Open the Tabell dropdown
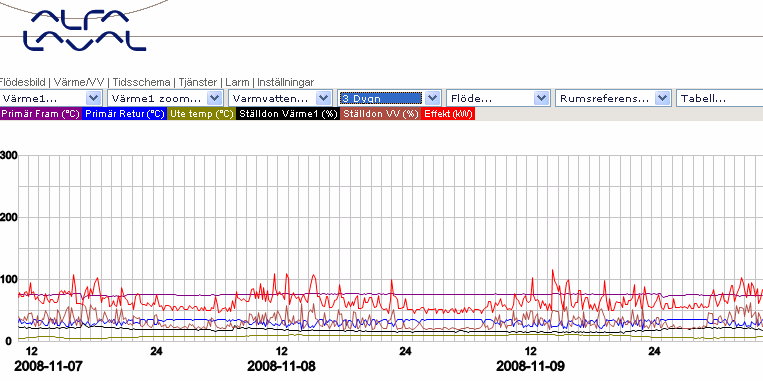Screen dimensions: 763x381 point(720,98)
